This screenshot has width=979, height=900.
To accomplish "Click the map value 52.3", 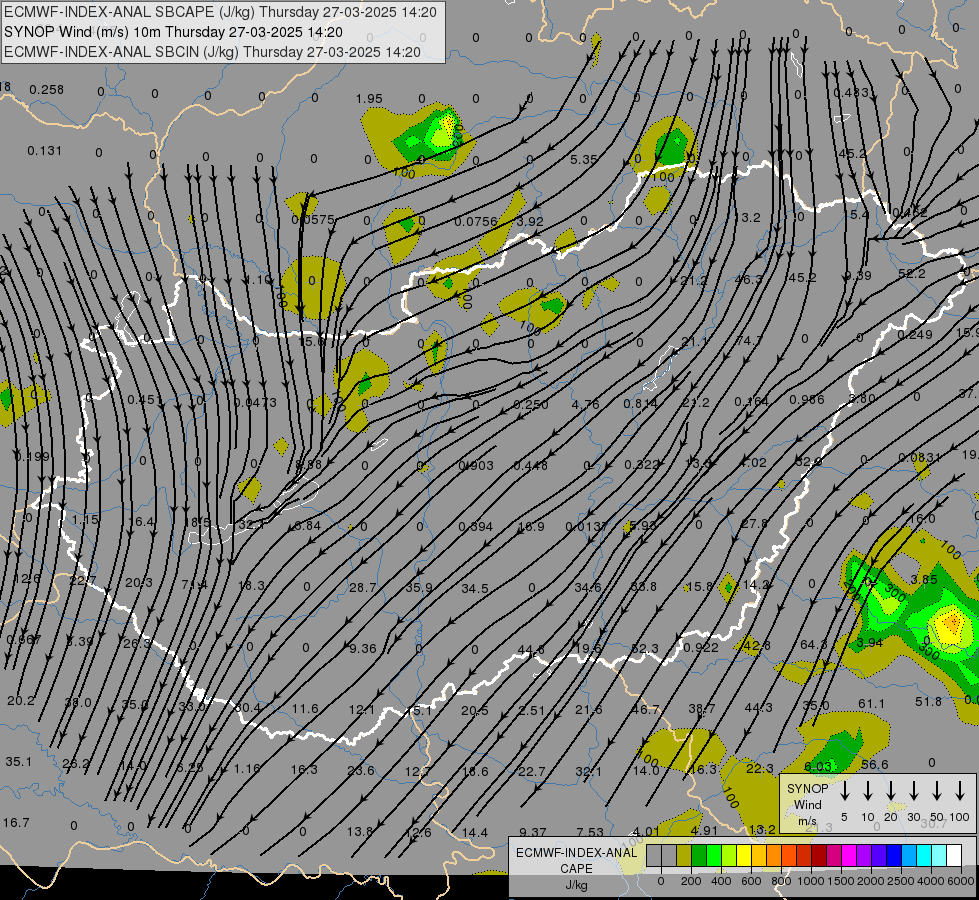I will pyautogui.click(x=644, y=648).
